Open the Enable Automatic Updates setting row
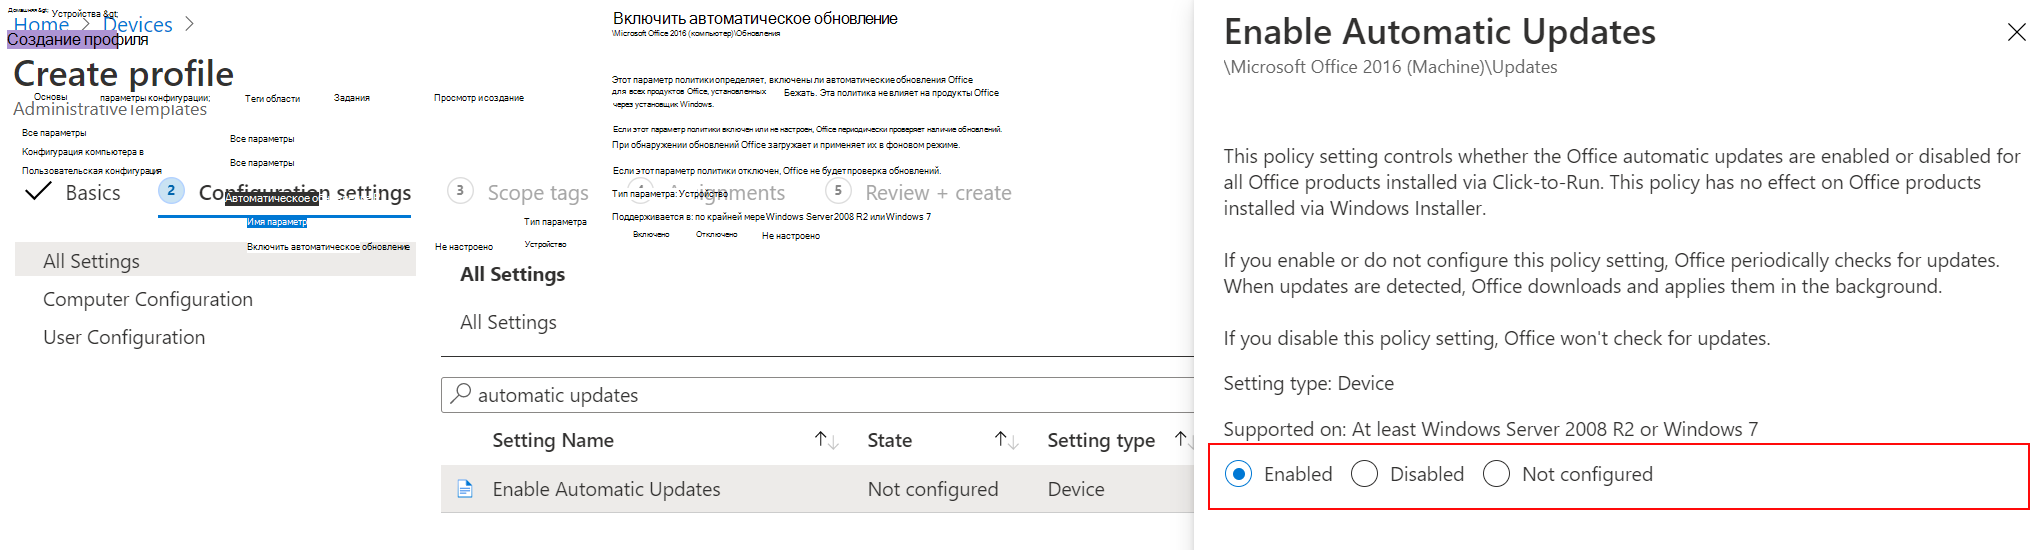This screenshot has width=2044, height=550. [x=817, y=489]
